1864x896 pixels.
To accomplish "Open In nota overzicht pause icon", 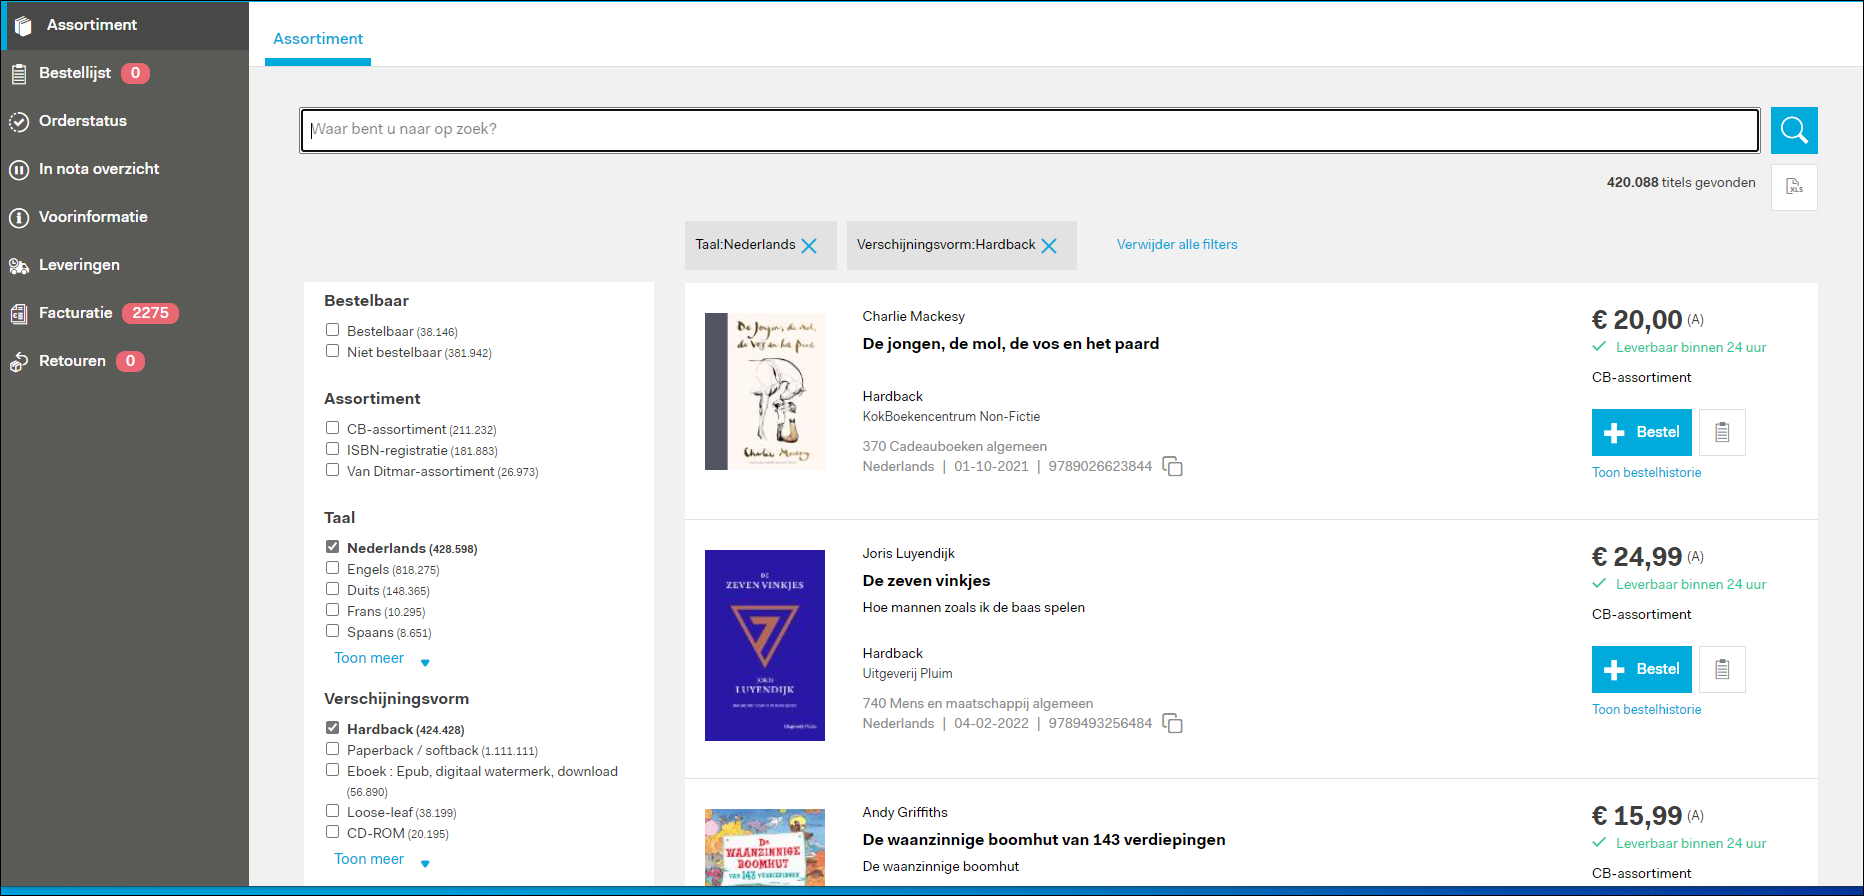I will tap(19, 170).
